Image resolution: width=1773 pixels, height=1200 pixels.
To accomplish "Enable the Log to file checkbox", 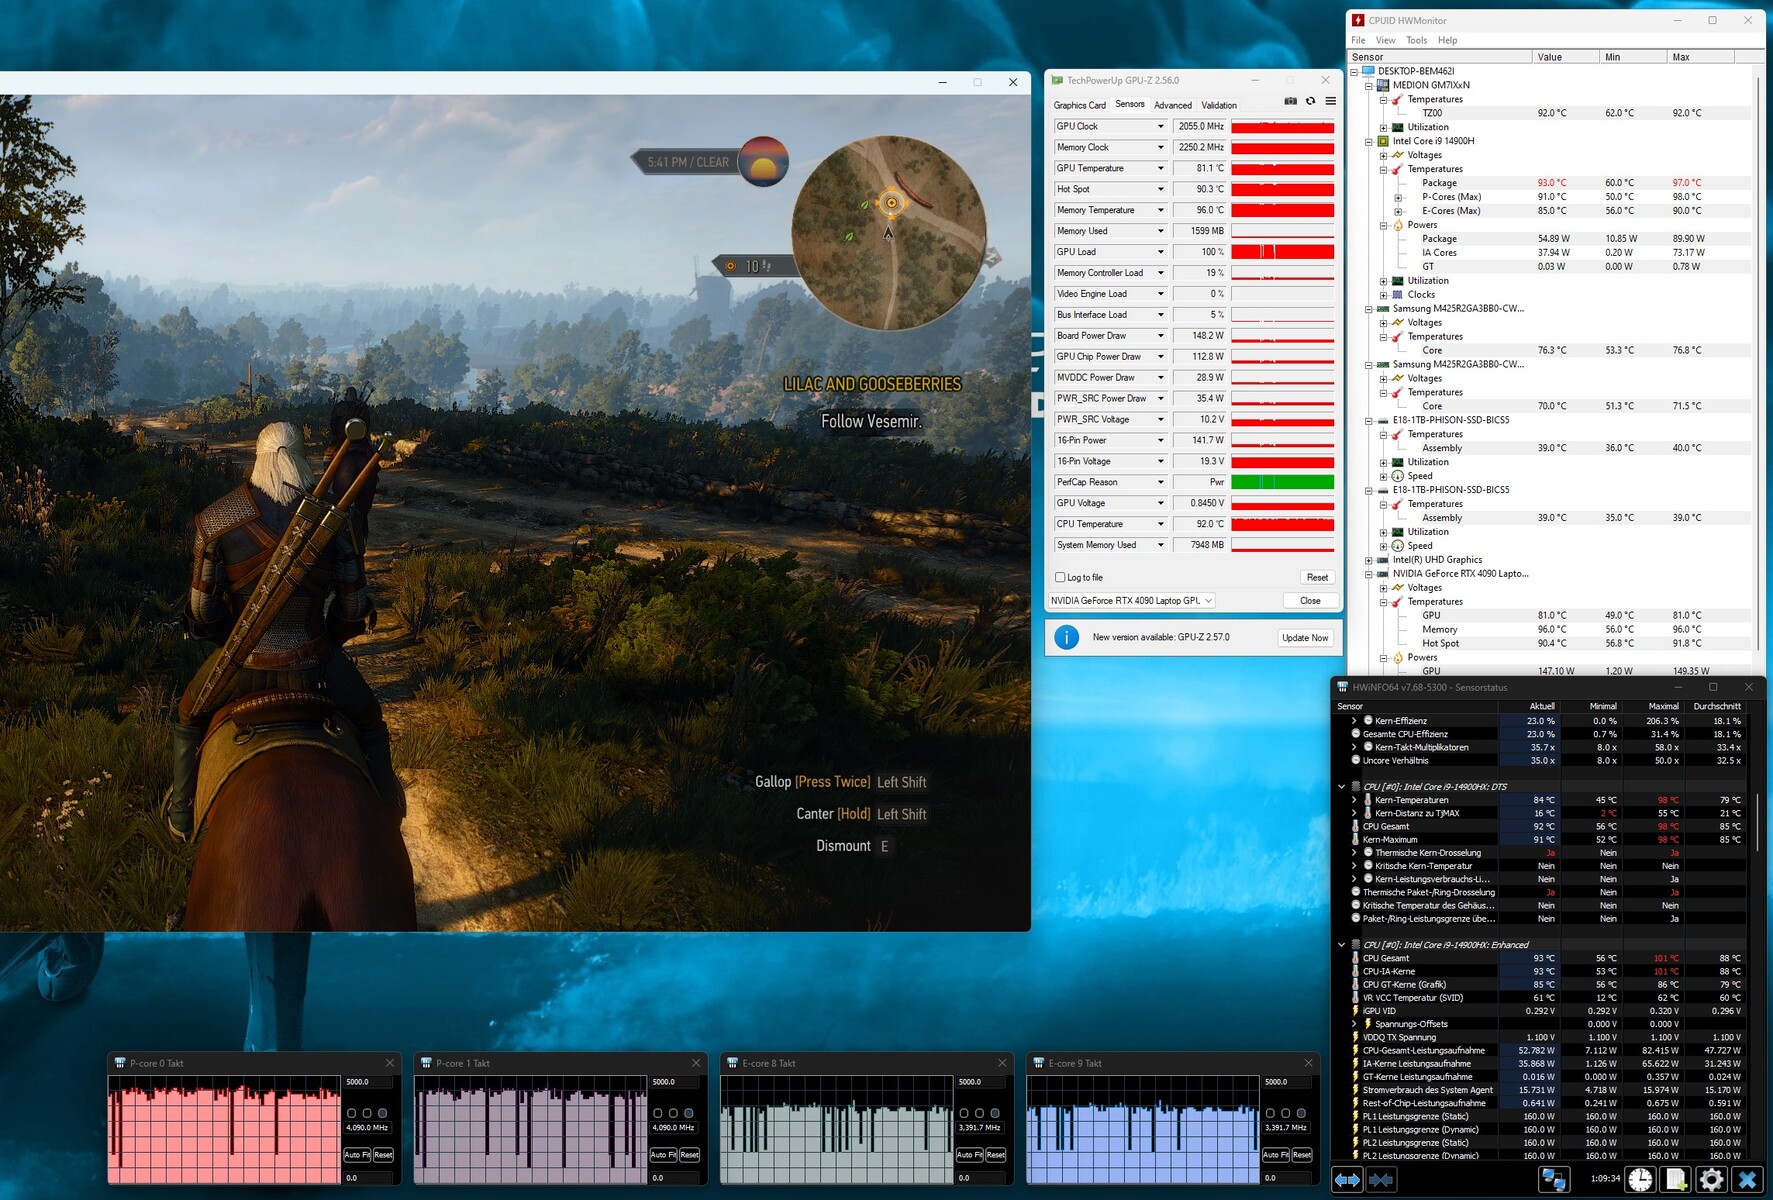I will tap(1060, 577).
